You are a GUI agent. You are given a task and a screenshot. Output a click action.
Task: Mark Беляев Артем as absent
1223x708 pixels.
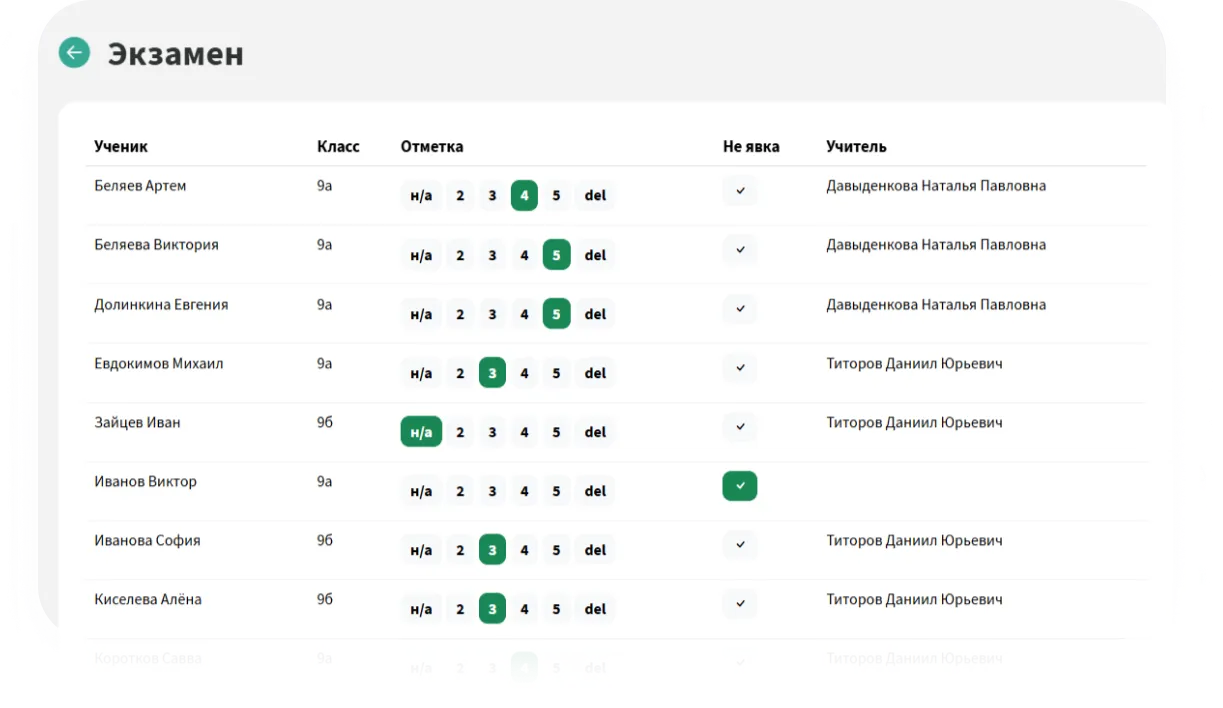740,191
